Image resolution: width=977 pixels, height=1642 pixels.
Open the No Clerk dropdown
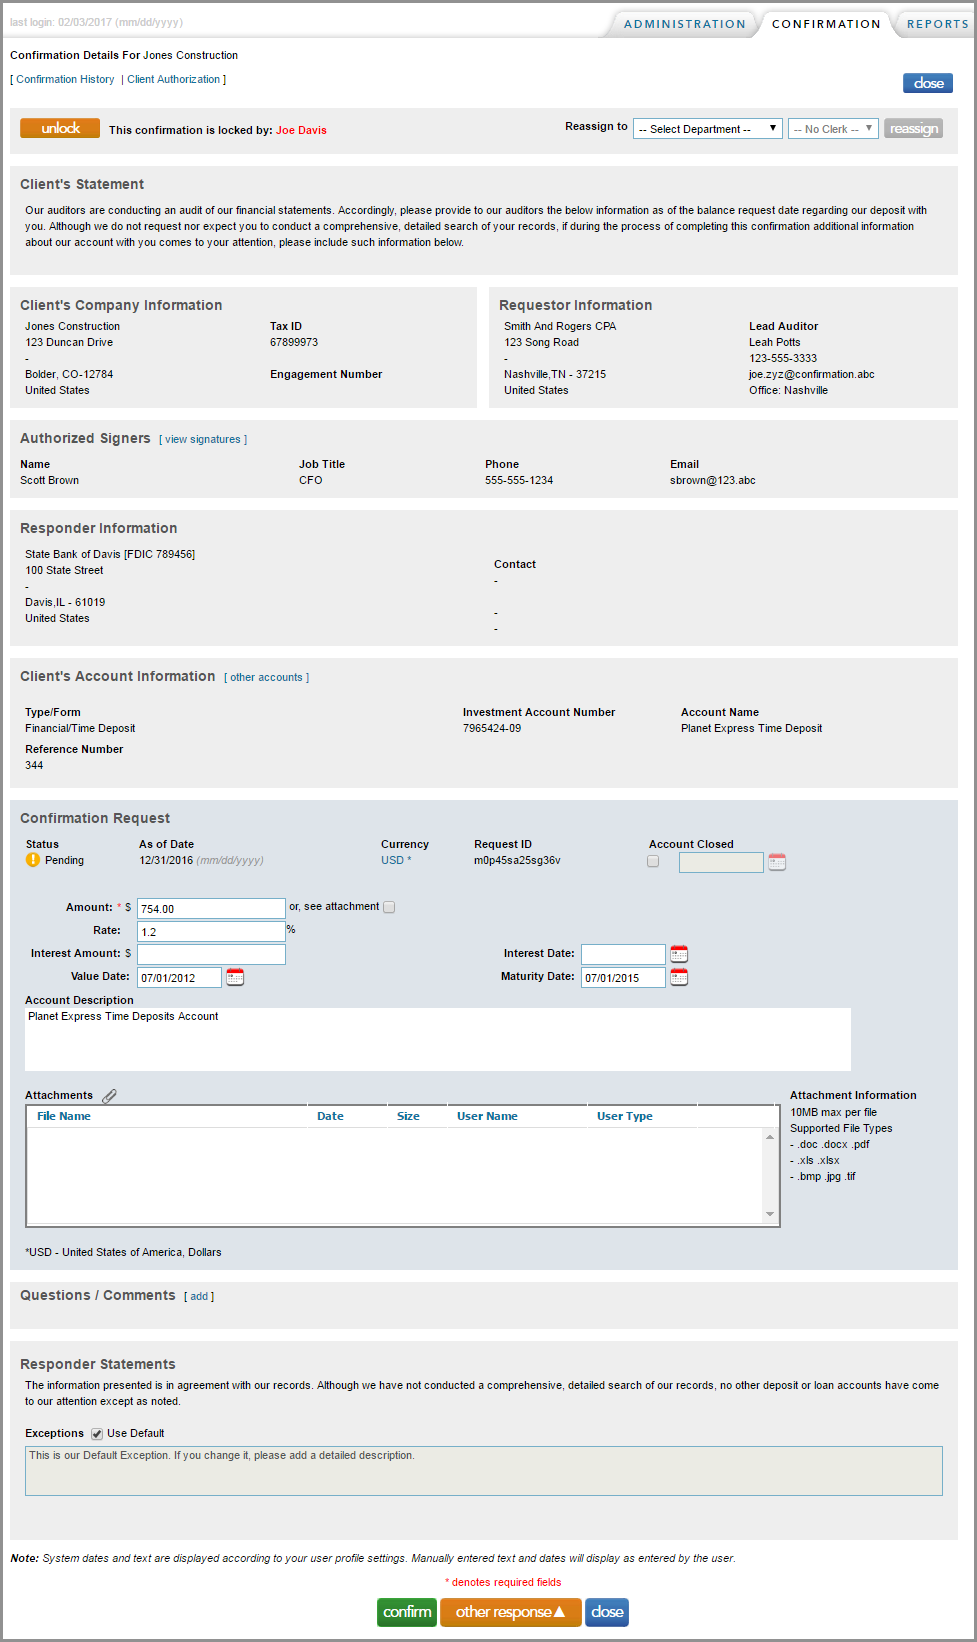(x=832, y=129)
